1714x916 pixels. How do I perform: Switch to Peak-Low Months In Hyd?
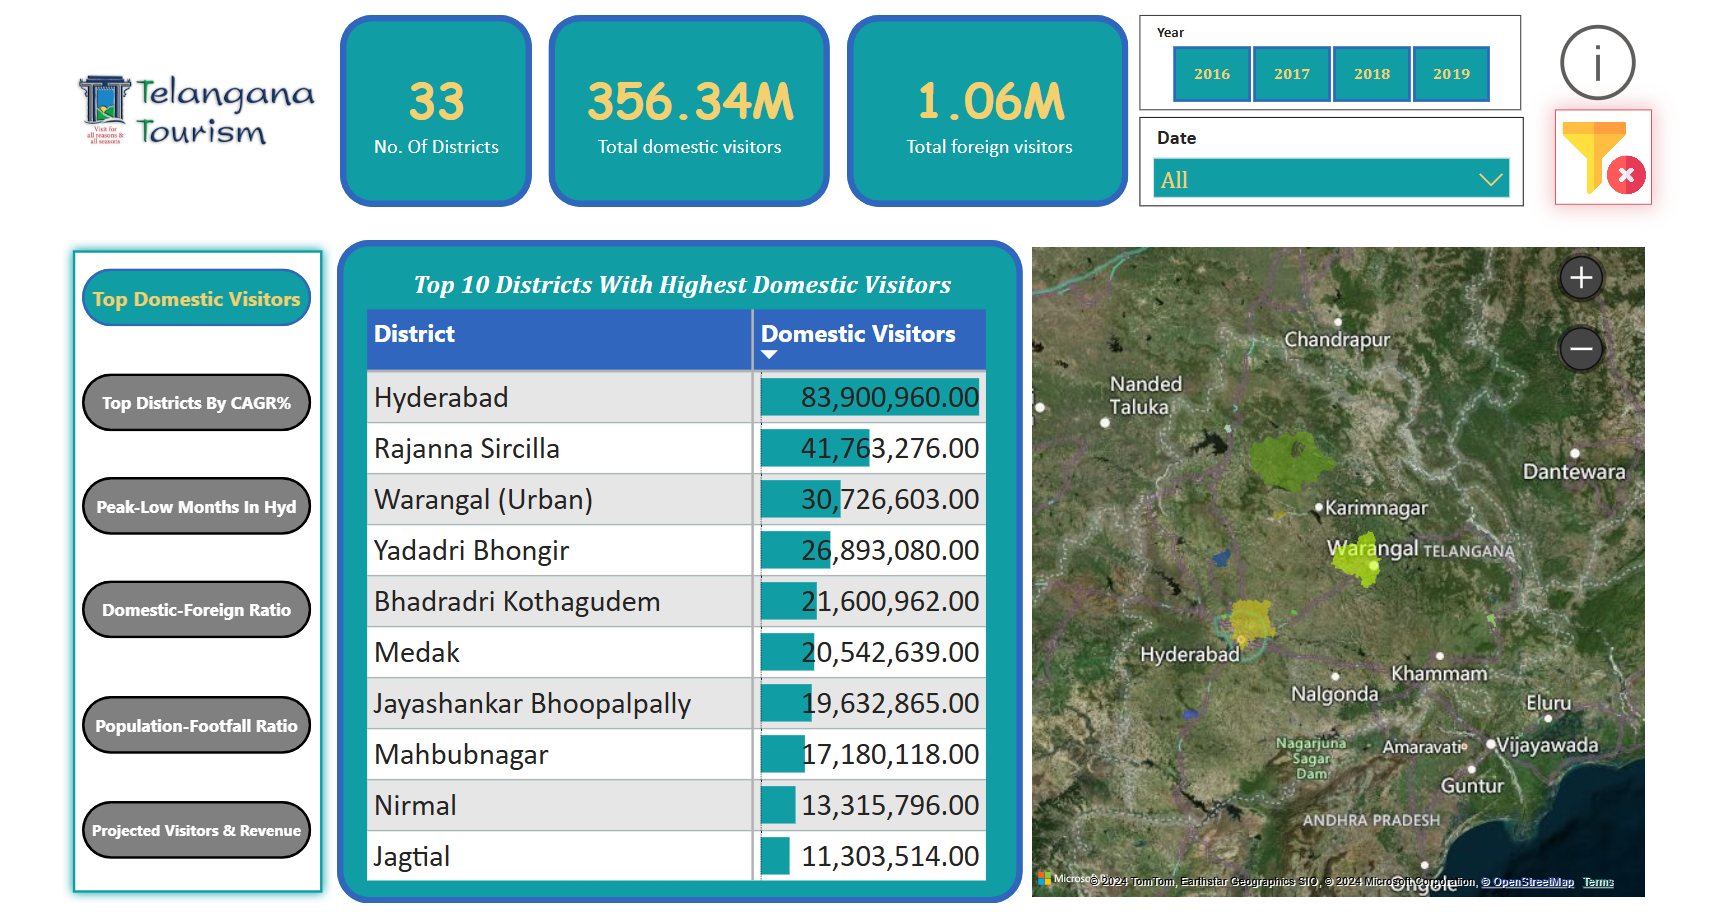[196, 507]
